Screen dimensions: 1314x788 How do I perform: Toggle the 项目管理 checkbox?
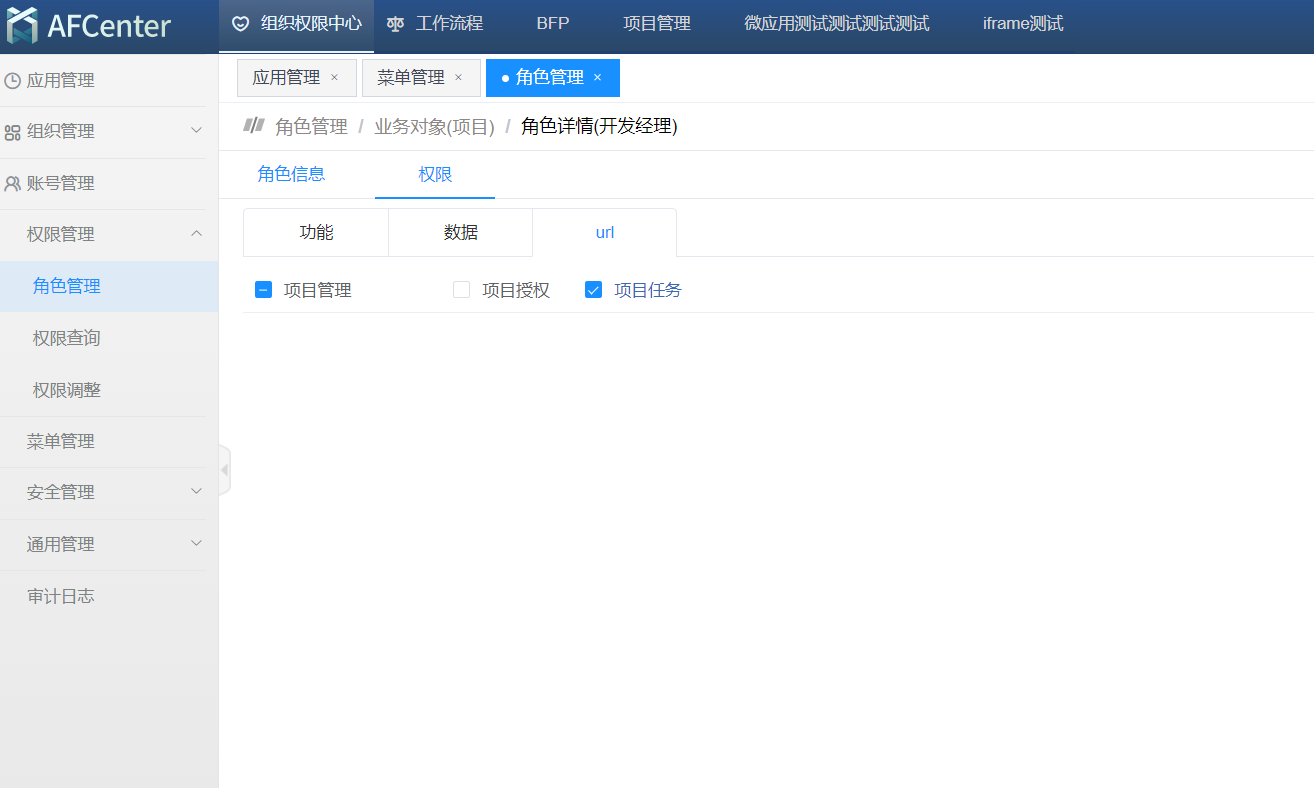[x=263, y=290]
